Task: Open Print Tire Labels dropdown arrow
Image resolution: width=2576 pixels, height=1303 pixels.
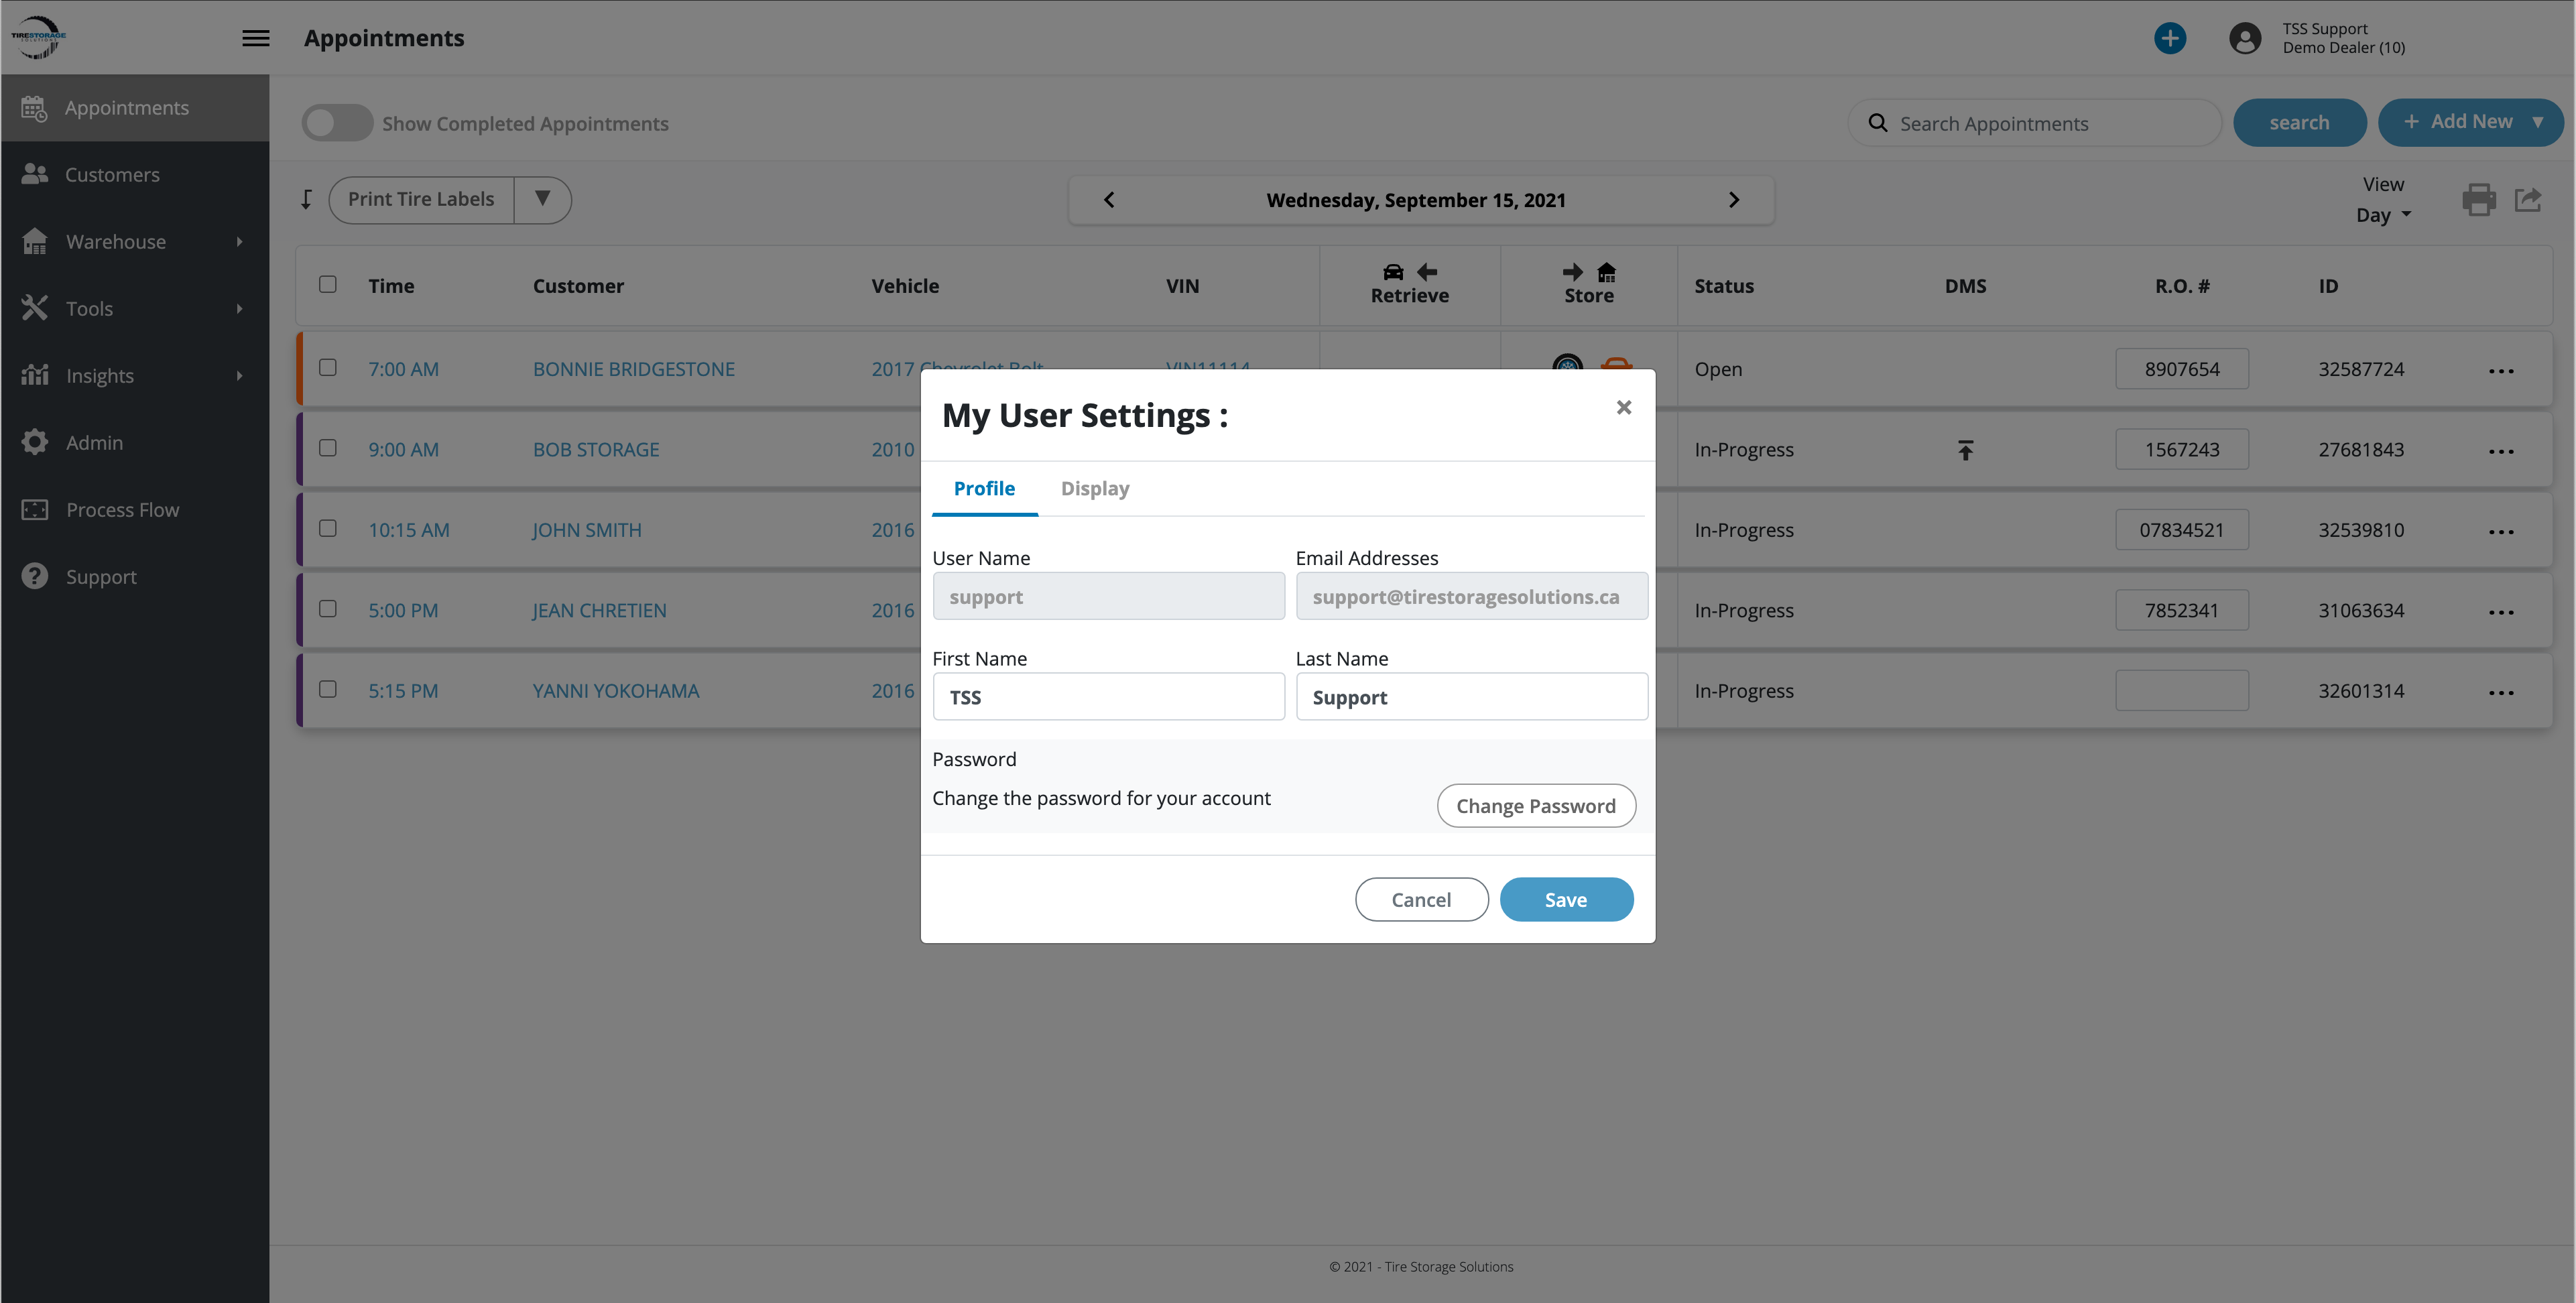Action: [542, 199]
